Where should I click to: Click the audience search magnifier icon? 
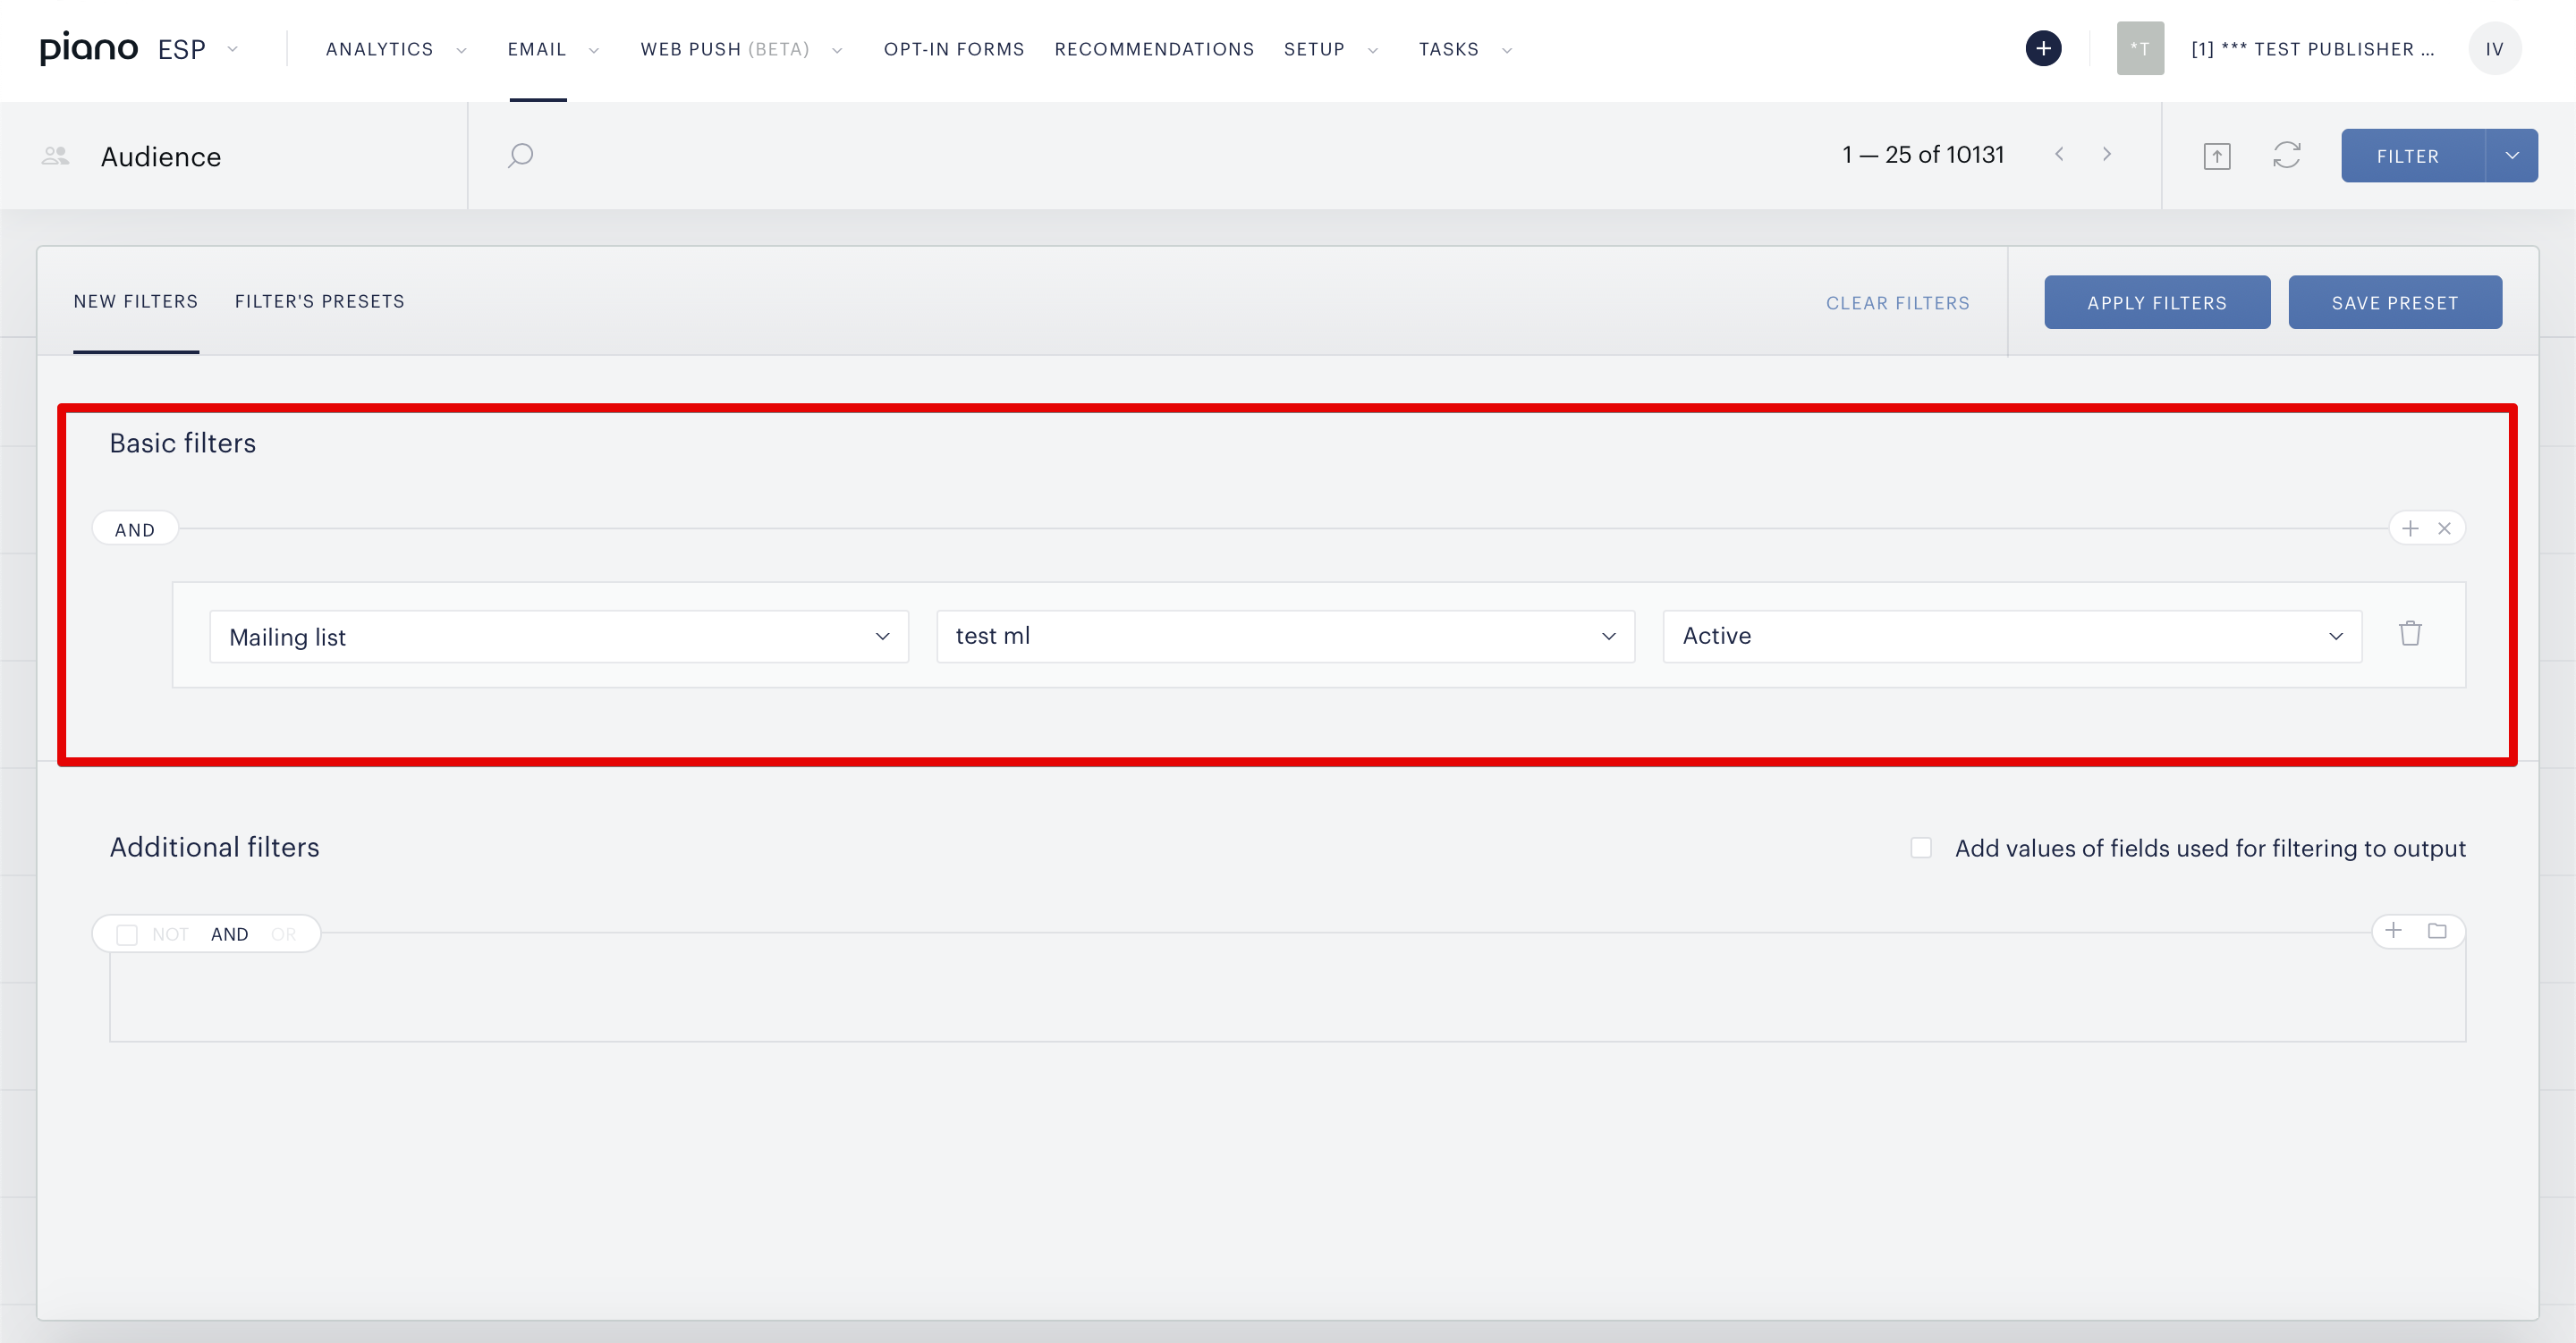pos(520,155)
